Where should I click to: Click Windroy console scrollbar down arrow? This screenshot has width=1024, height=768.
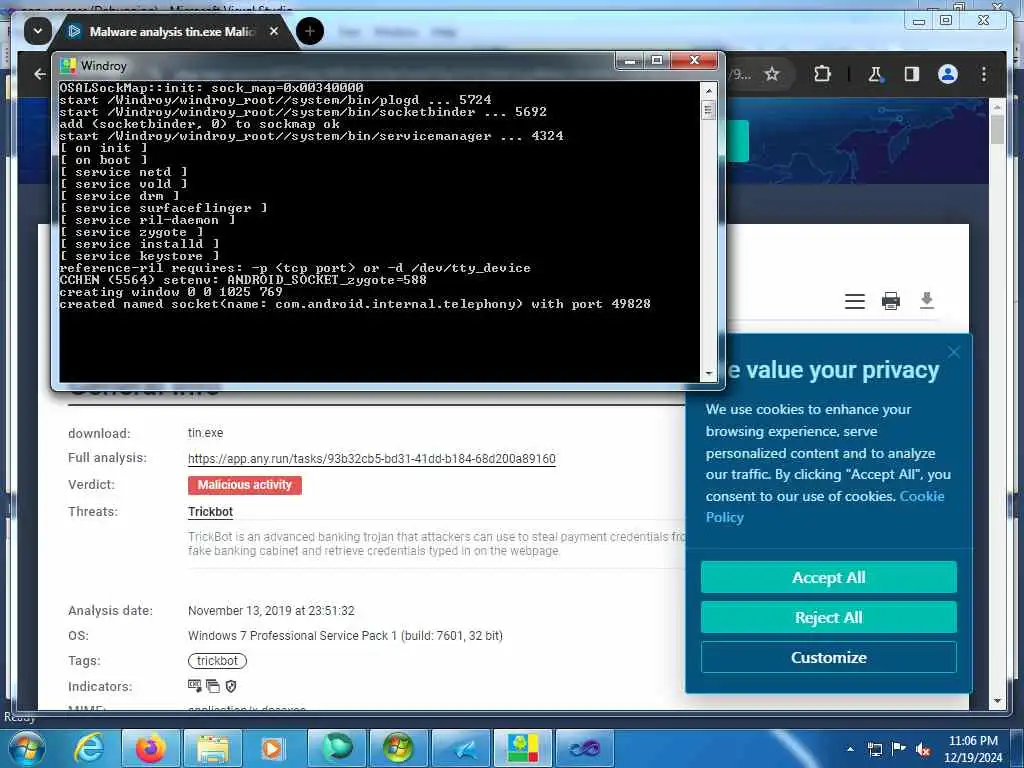point(708,374)
